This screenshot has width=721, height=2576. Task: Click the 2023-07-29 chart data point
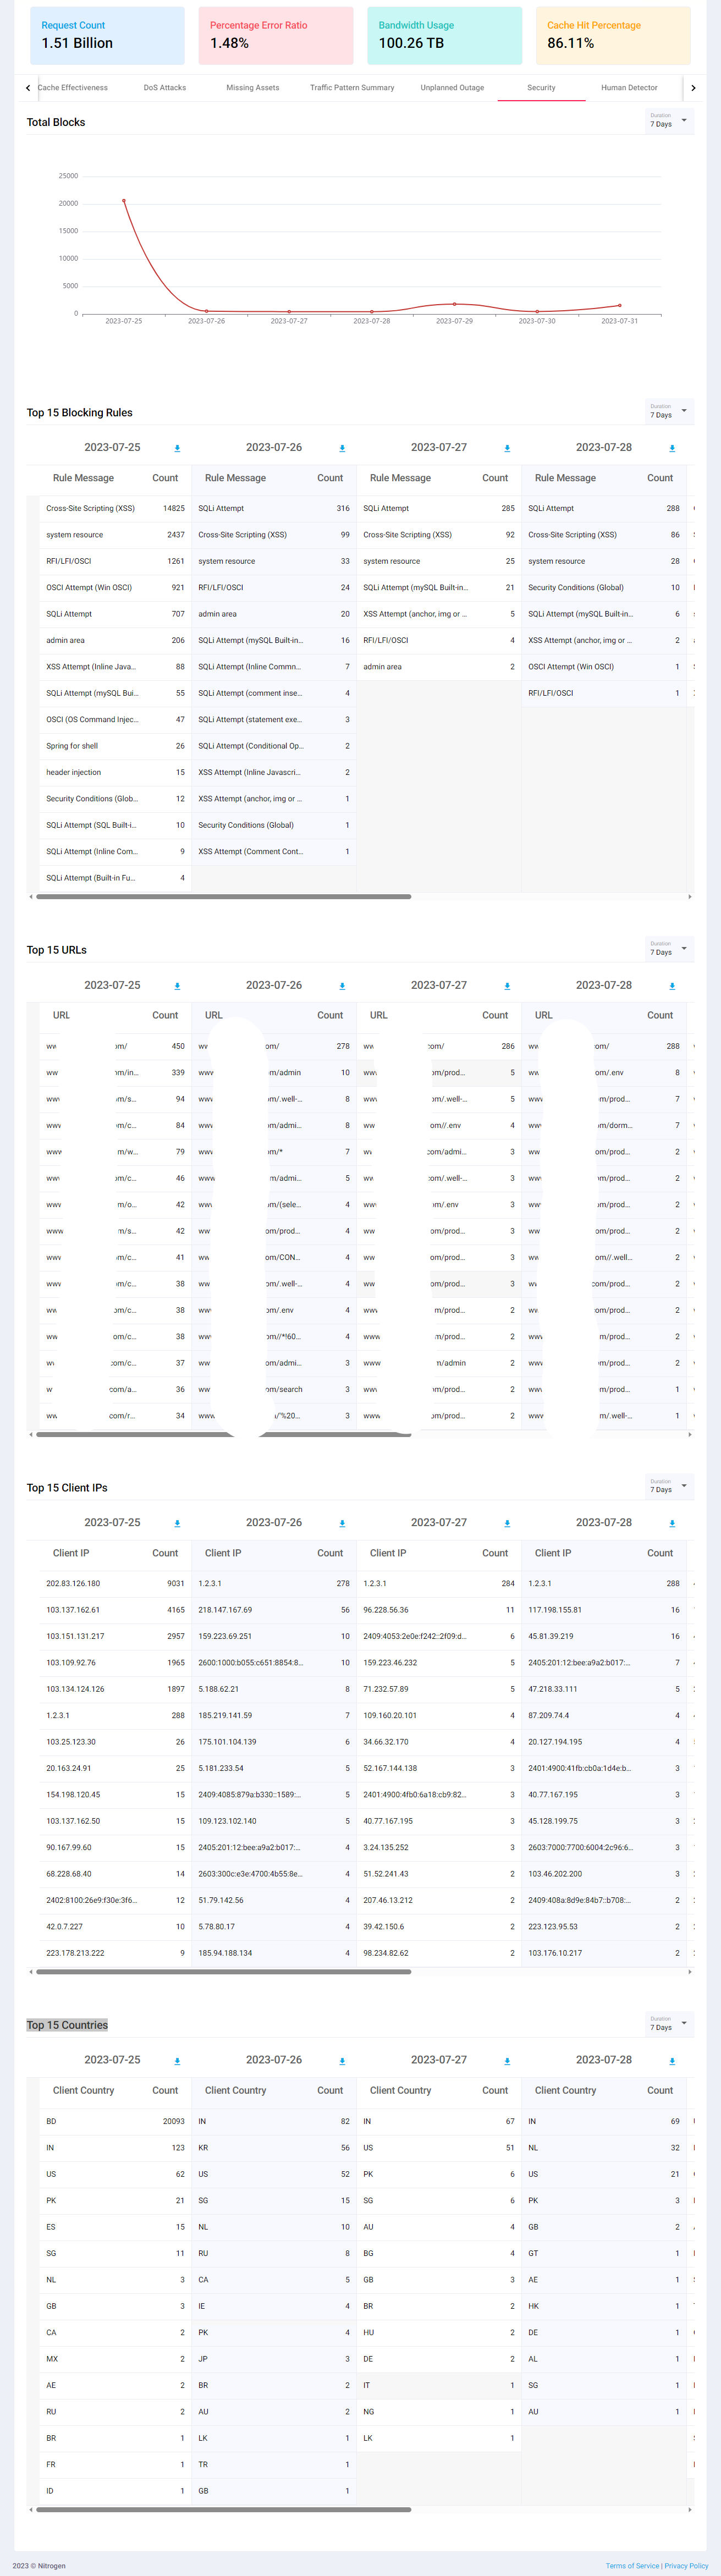(x=454, y=304)
